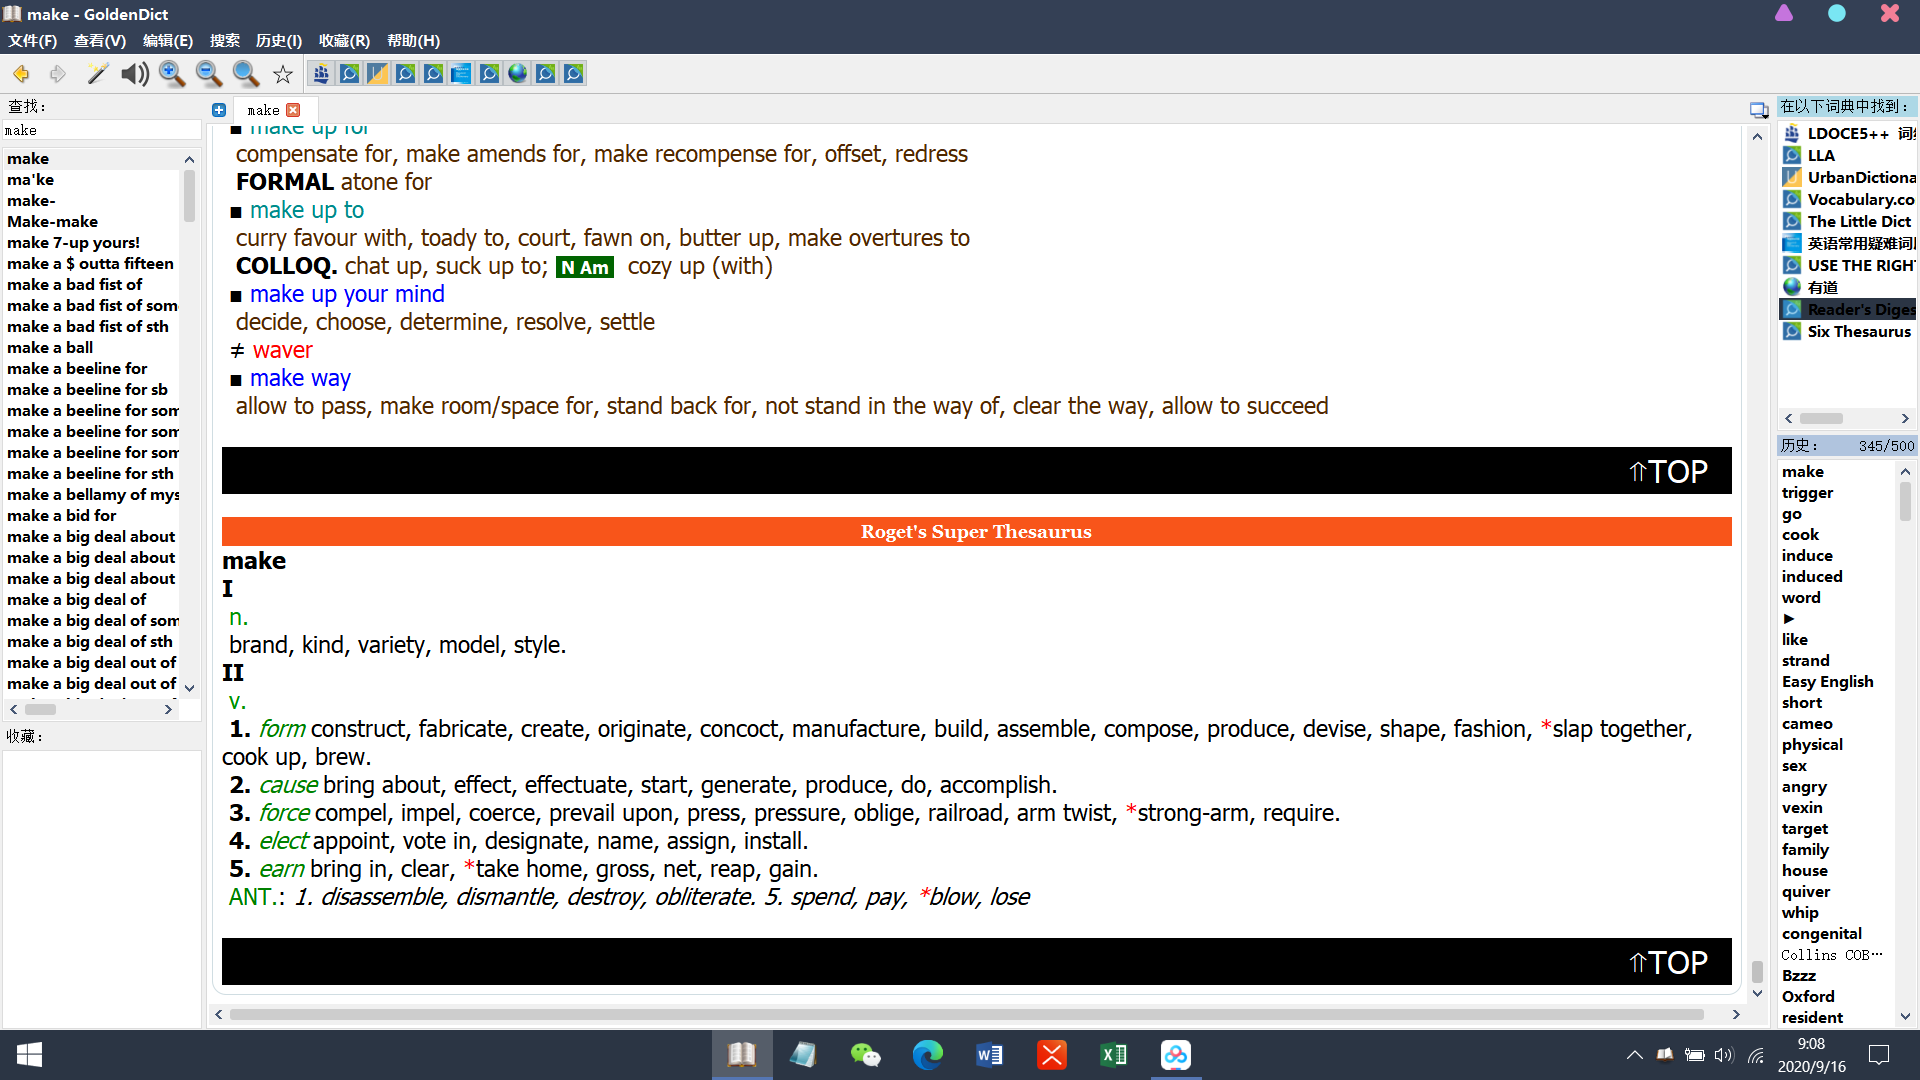
Task: Click the word list vertical scrollbar thumb
Action: tap(189, 195)
